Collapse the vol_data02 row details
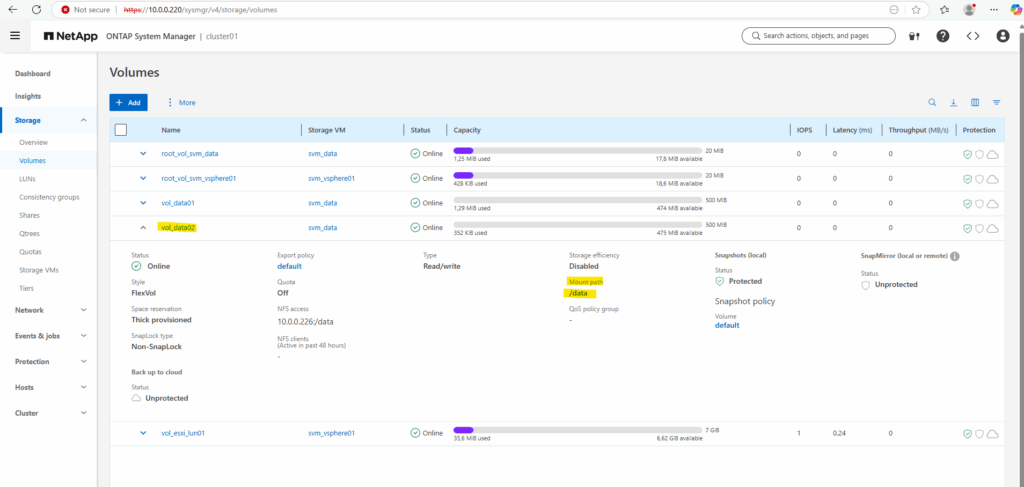The image size is (1024, 487). tap(143, 228)
